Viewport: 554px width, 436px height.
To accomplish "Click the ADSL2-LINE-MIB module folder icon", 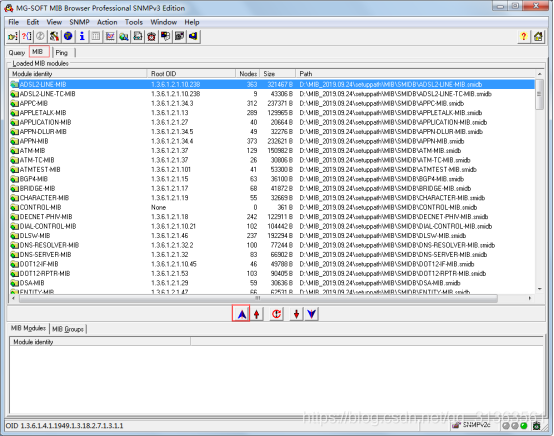I will 14,84.
